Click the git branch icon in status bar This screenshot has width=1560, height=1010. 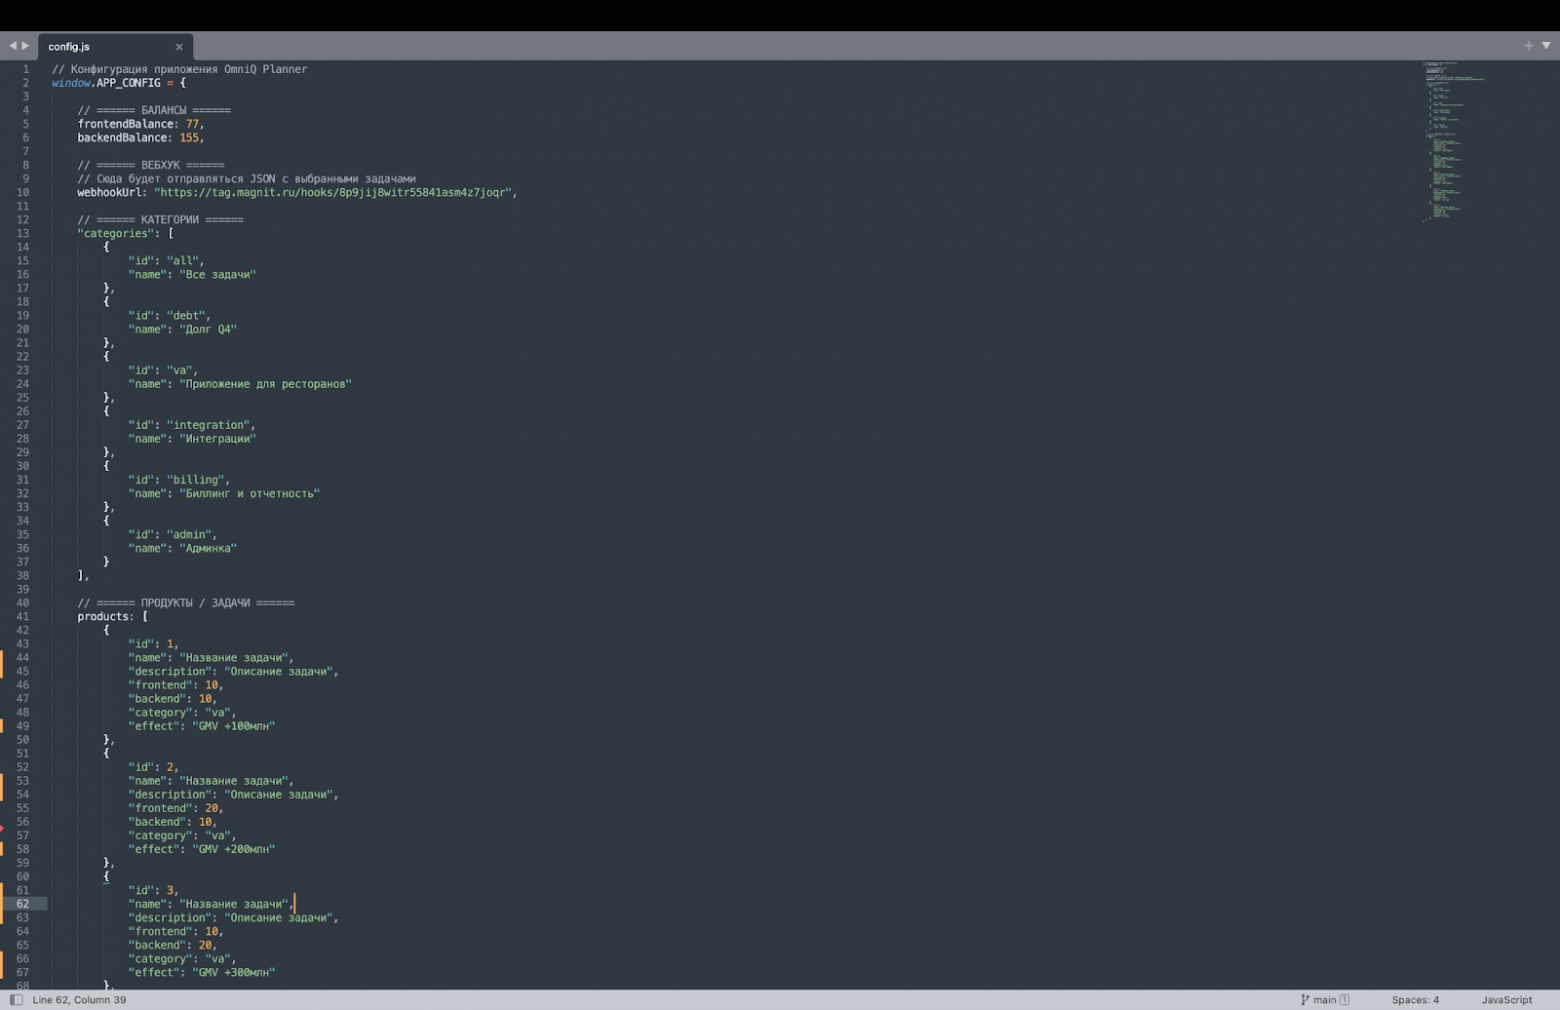[x=1305, y=1000]
